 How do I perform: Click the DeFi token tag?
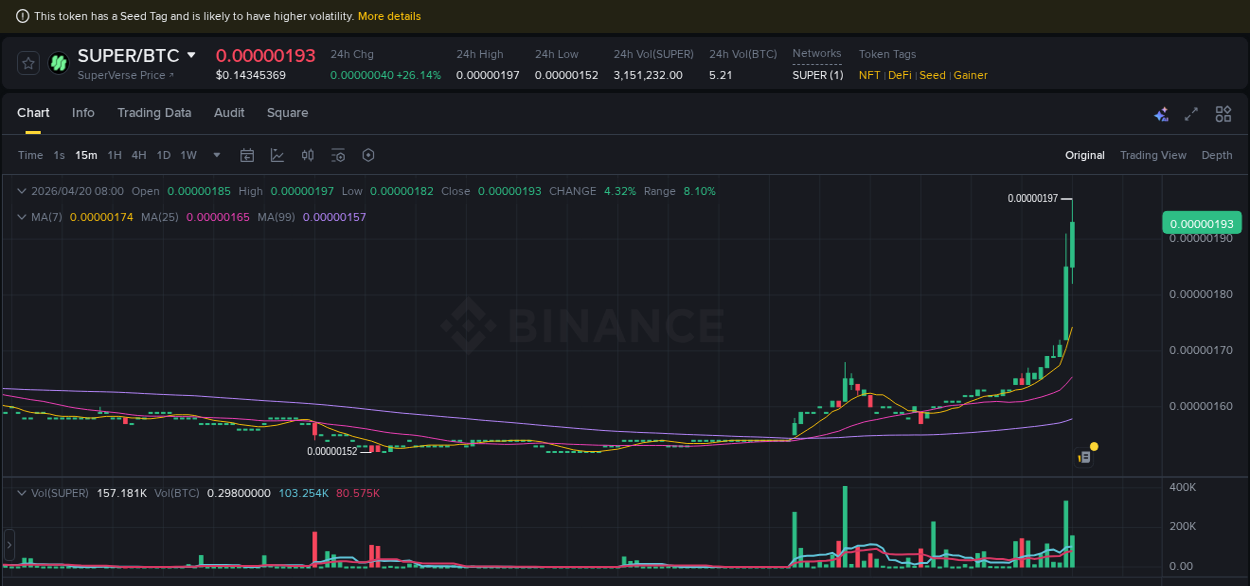point(900,75)
